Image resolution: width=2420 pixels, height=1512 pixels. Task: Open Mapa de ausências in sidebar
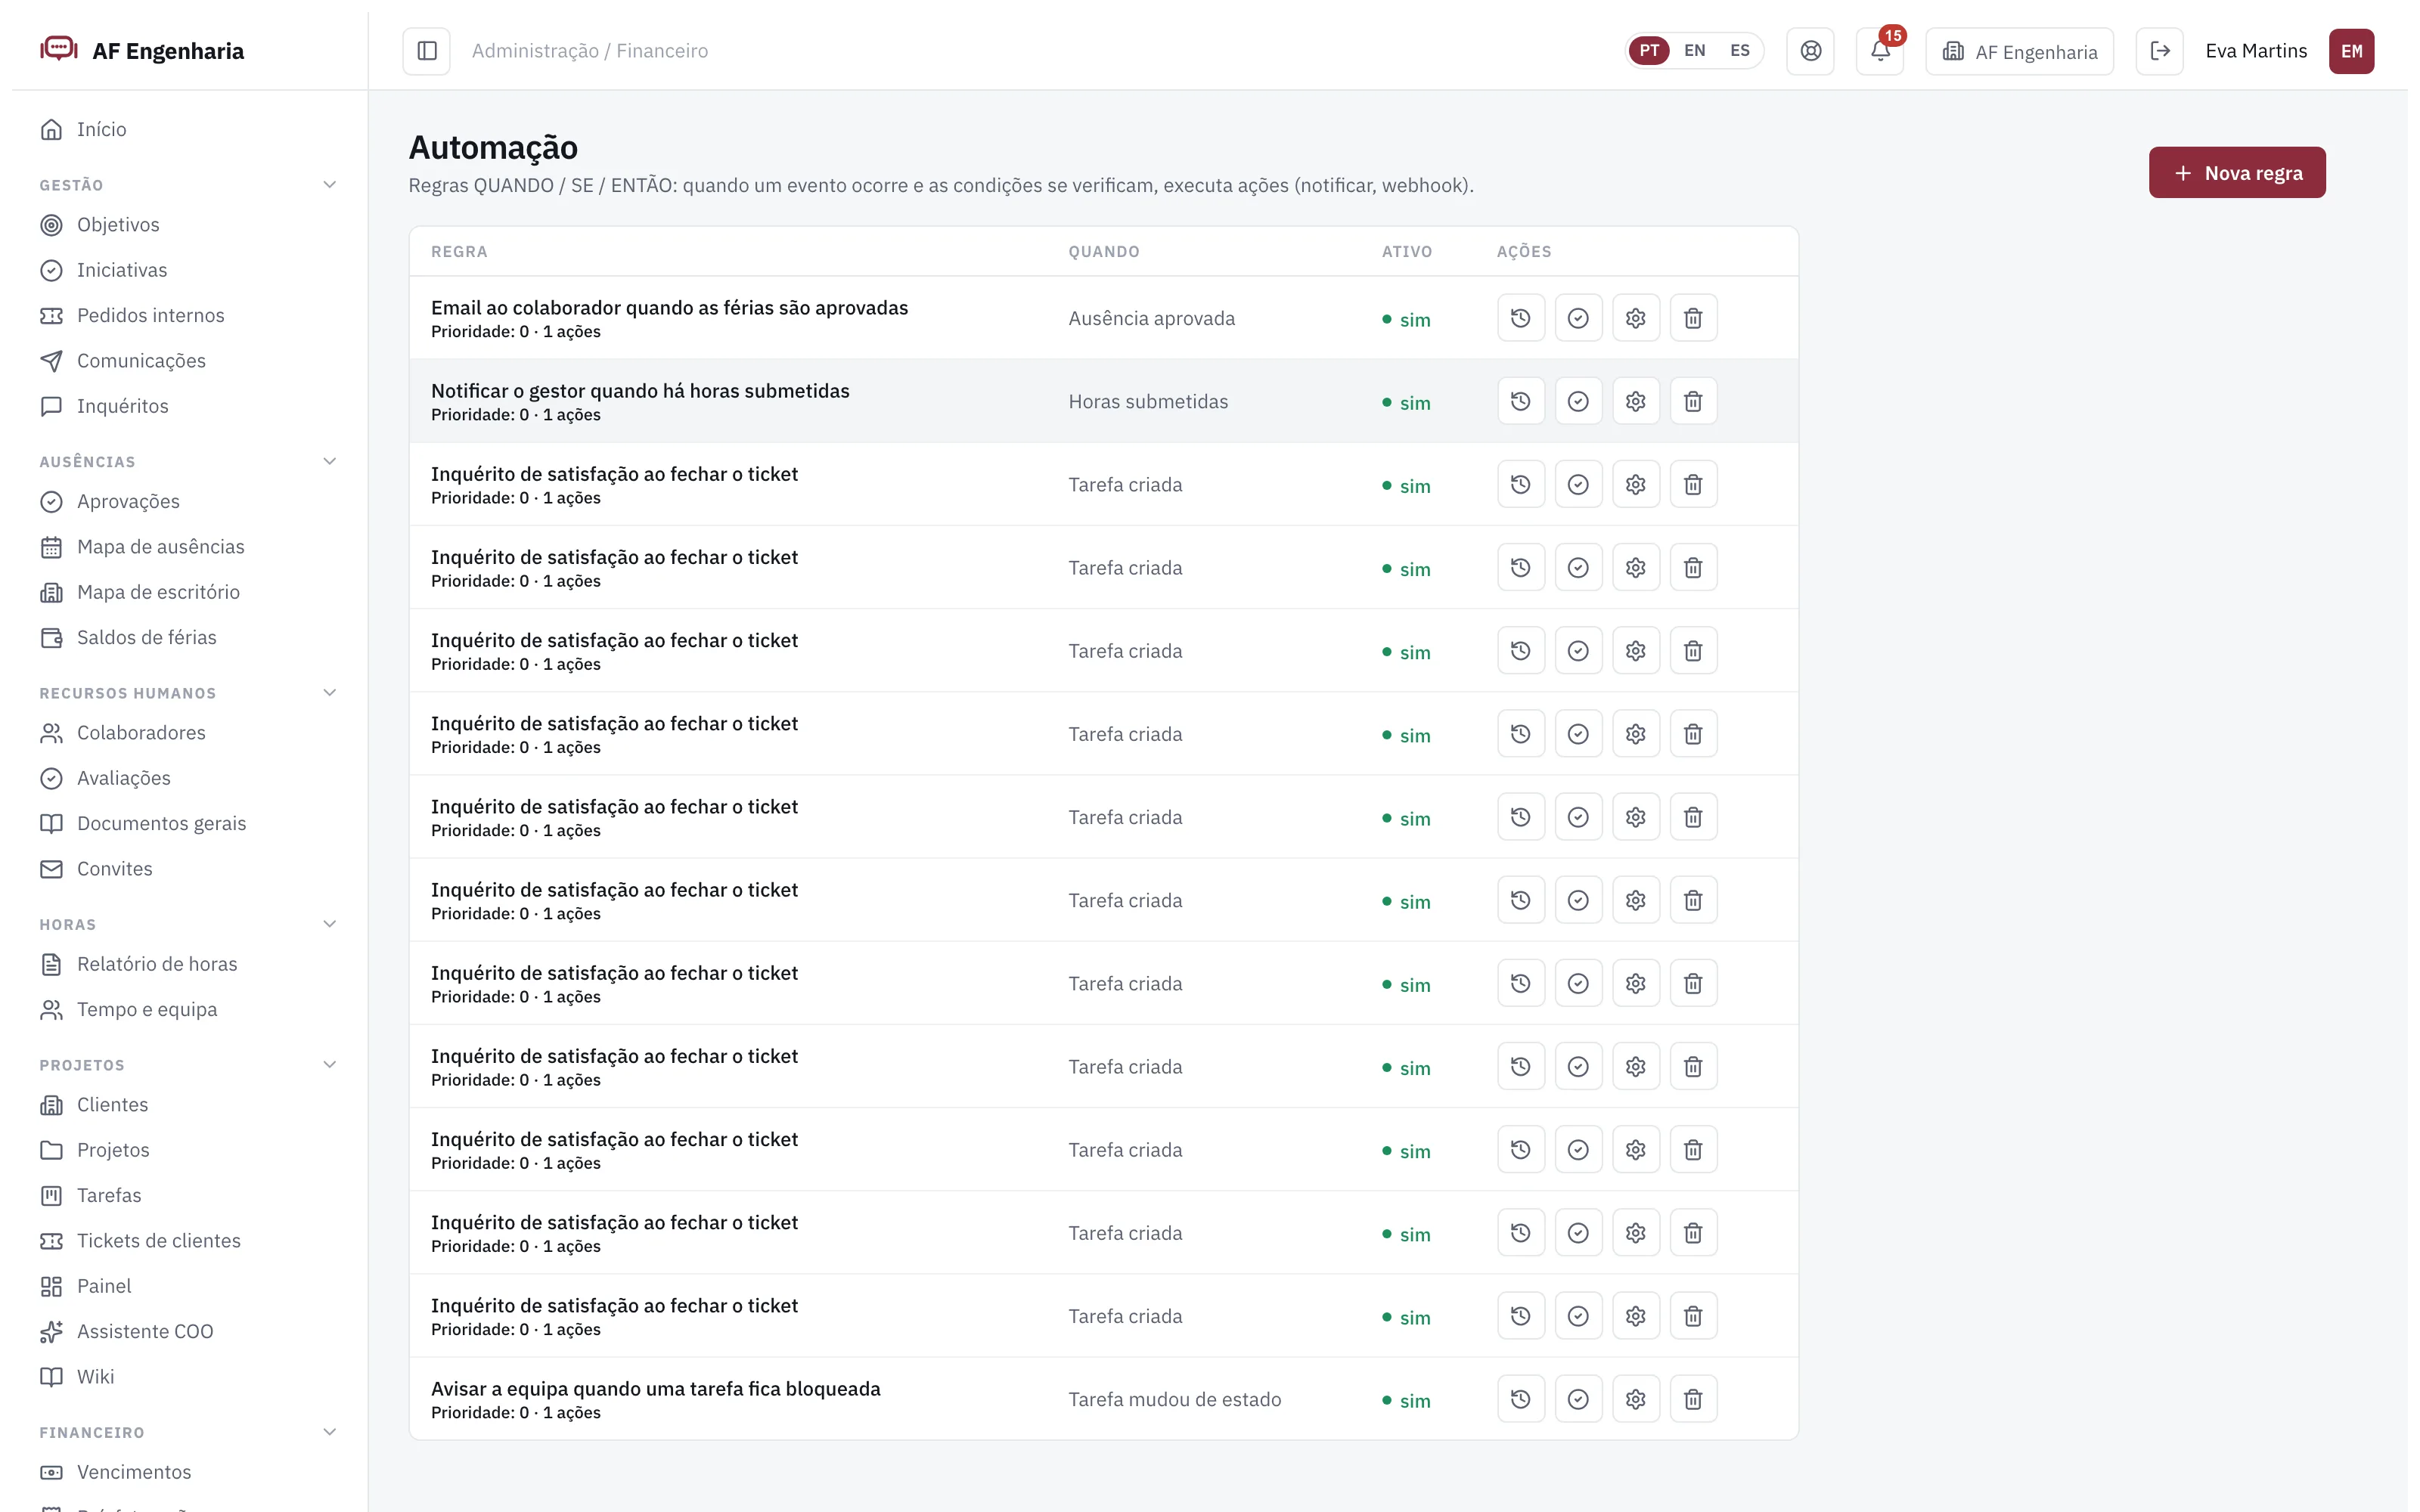click(x=189, y=547)
